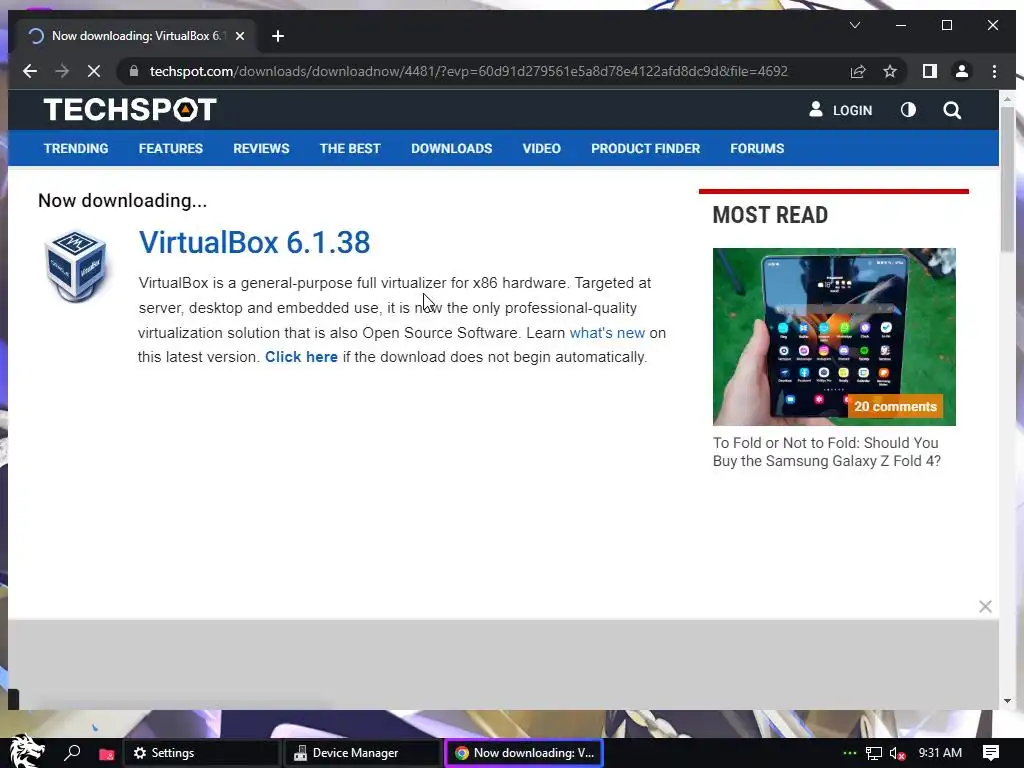Image resolution: width=1024 pixels, height=768 pixels.
Task: Share this page via share icon
Action: tap(857, 71)
